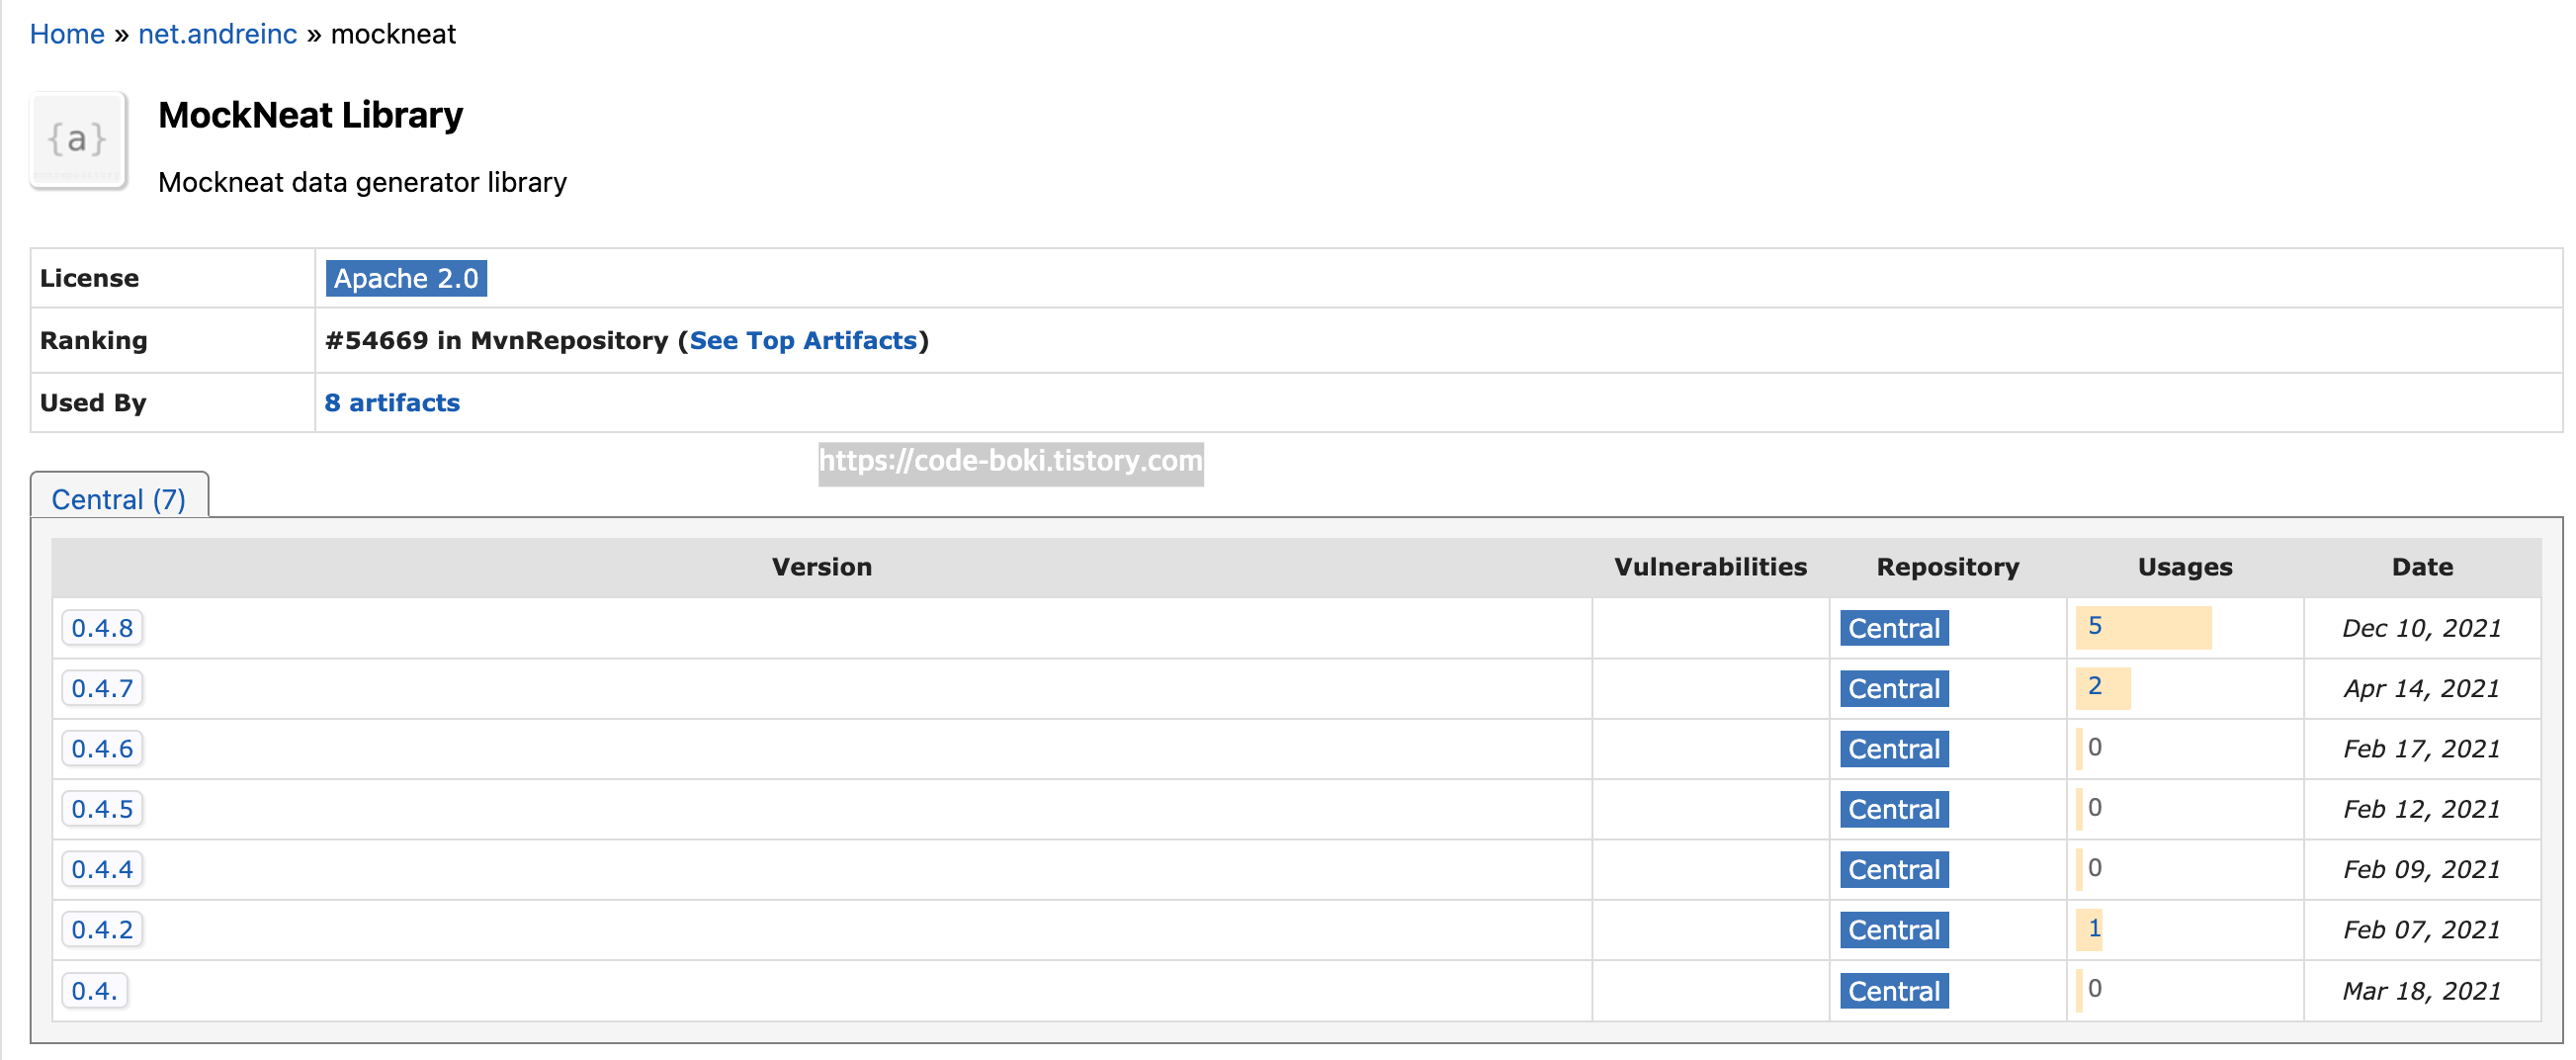Click Central badge in 0.4.8 row
The height and width of the screenshot is (1060, 2576).
[1894, 628]
